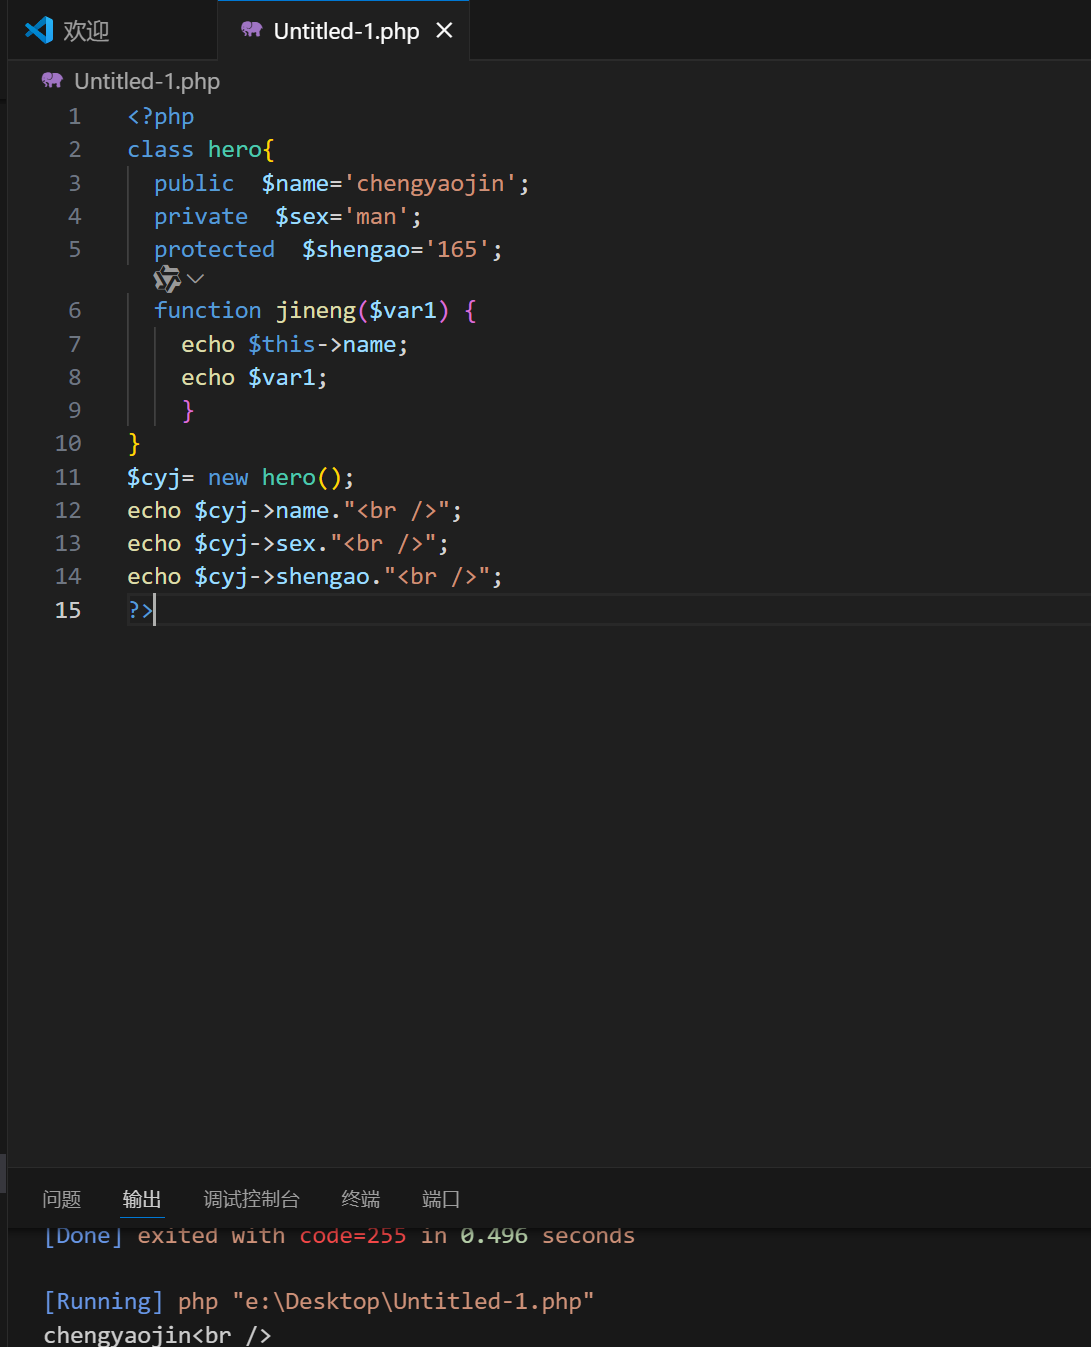This screenshot has width=1091, height=1347.
Task: Open the 终端 terminal panel tab
Action: 360,1199
